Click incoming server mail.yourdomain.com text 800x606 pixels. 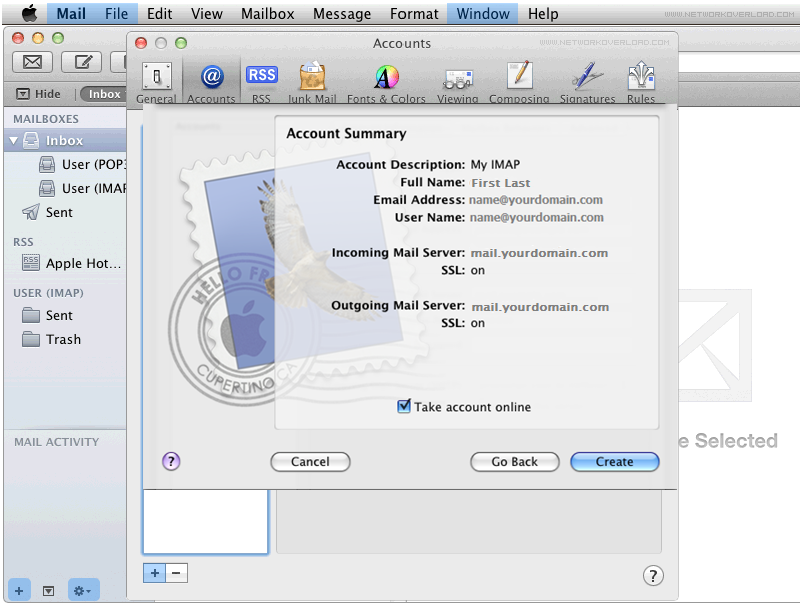[539, 253]
